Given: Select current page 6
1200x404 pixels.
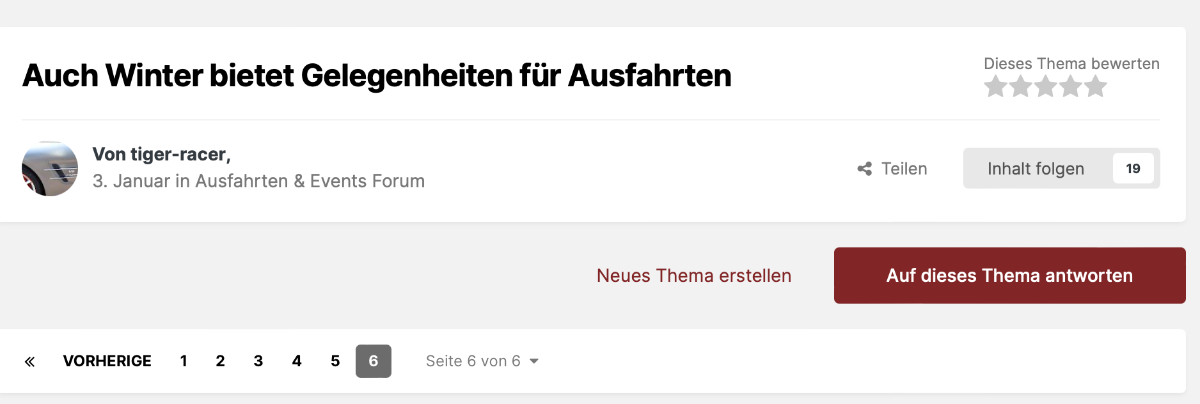Looking at the screenshot, I should (x=373, y=361).
